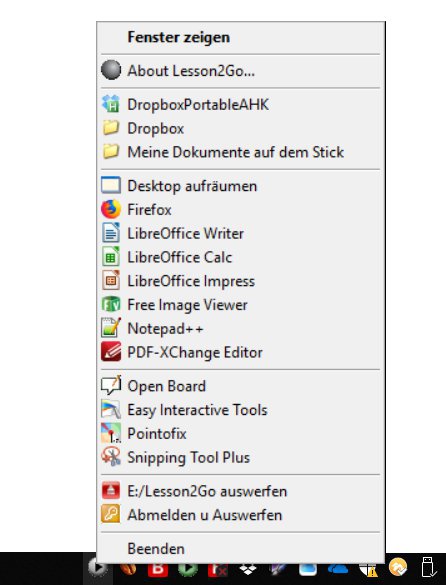The height and width of the screenshot is (585, 446).
Task: Select Fenster zeigen menu entry
Action: tap(241, 37)
